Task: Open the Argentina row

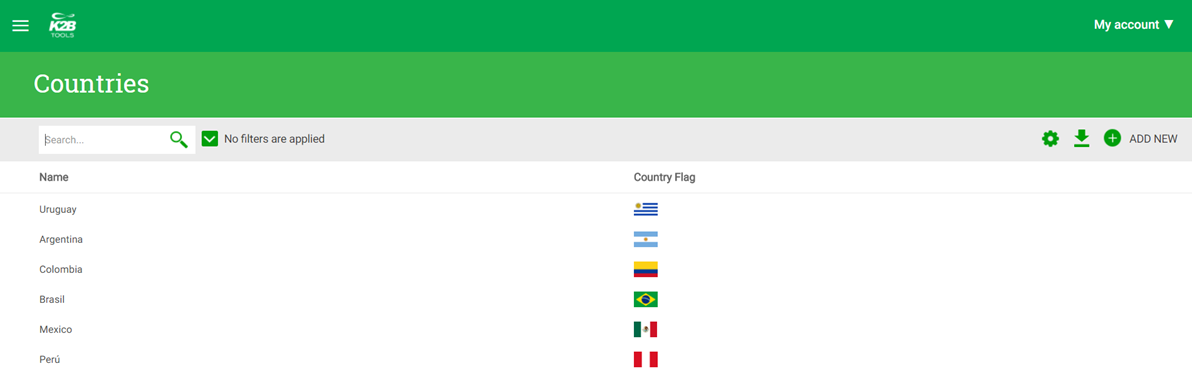Action: coord(61,239)
